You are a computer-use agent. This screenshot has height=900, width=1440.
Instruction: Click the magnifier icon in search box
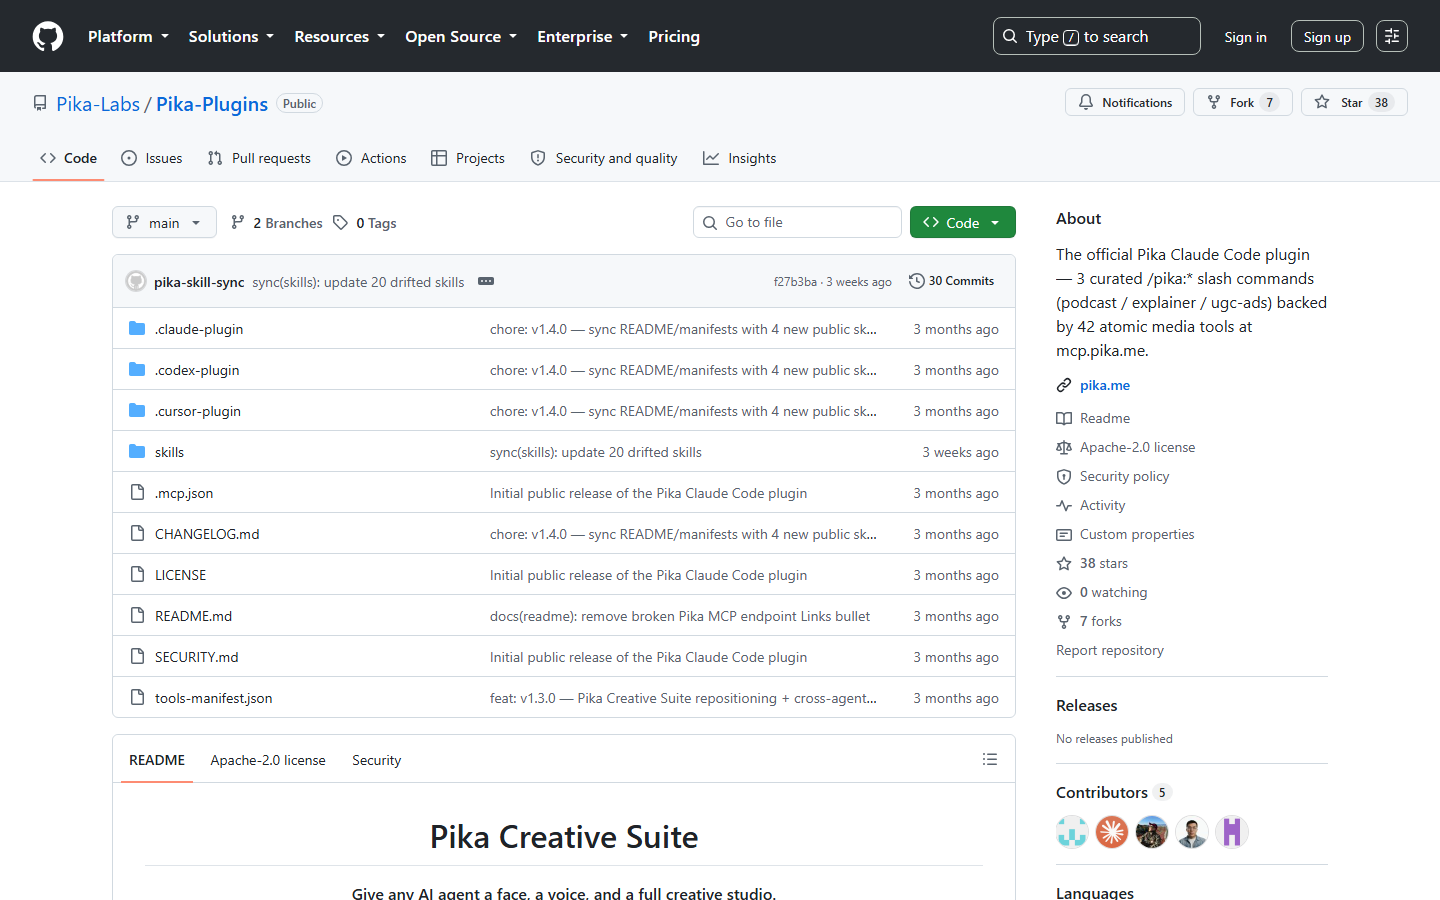point(1010,36)
